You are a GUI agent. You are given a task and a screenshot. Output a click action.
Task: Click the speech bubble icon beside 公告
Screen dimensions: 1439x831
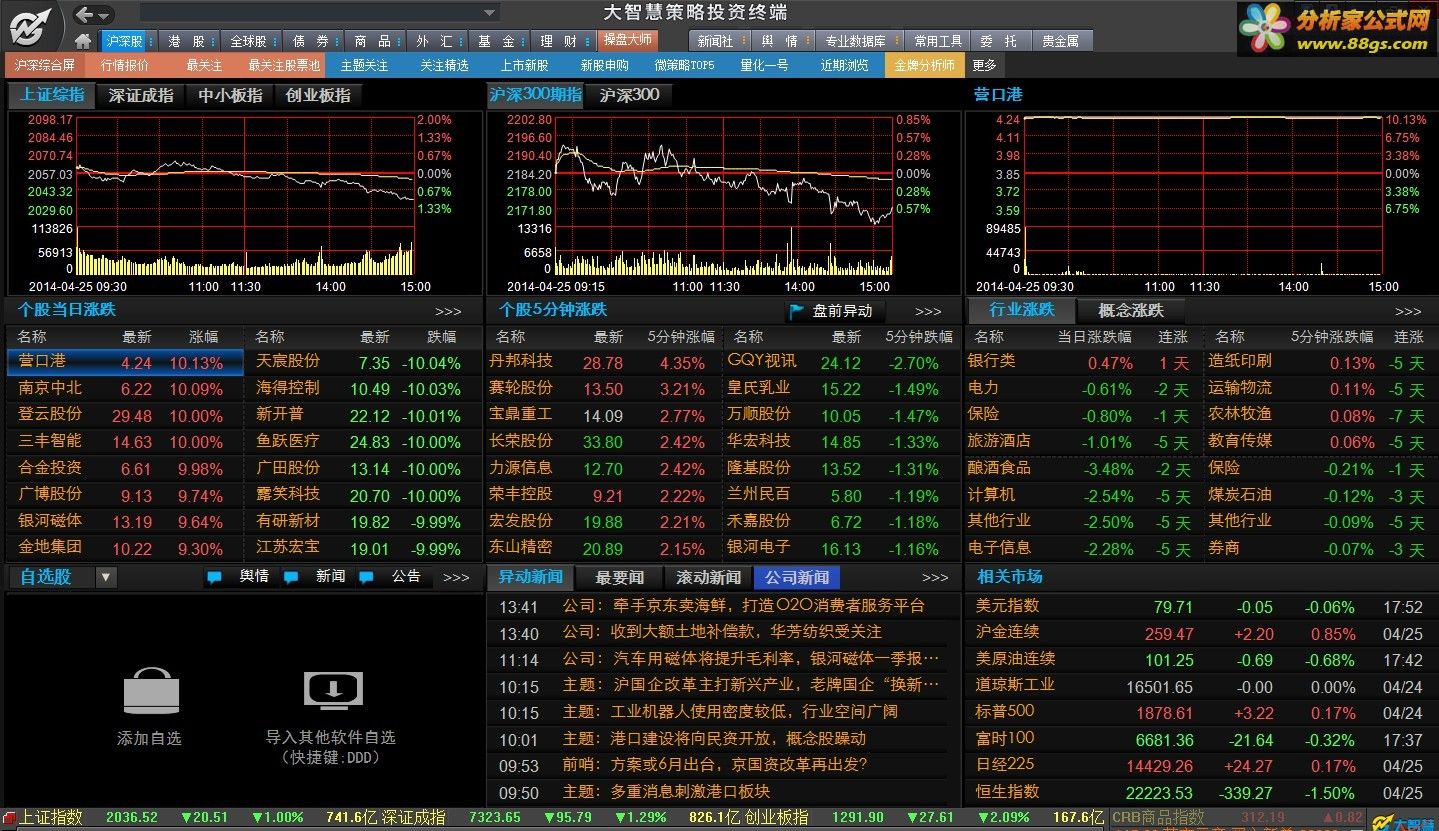click(x=366, y=577)
